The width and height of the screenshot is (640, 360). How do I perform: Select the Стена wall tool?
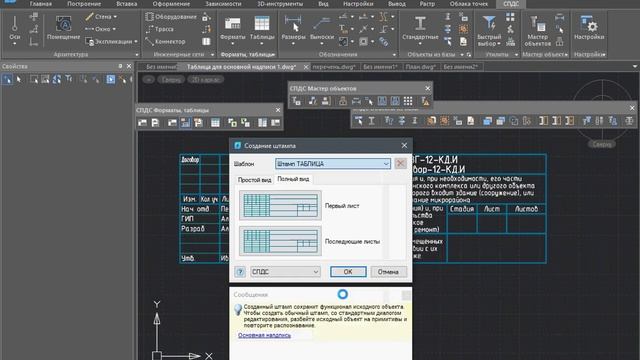coord(99,17)
